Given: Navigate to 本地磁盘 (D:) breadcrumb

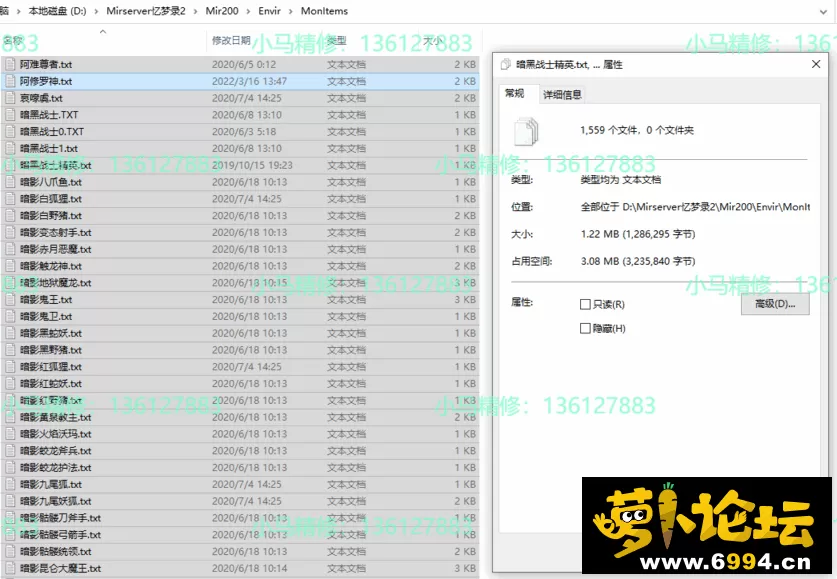Looking at the screenshot, I should (x=58, y=11).
